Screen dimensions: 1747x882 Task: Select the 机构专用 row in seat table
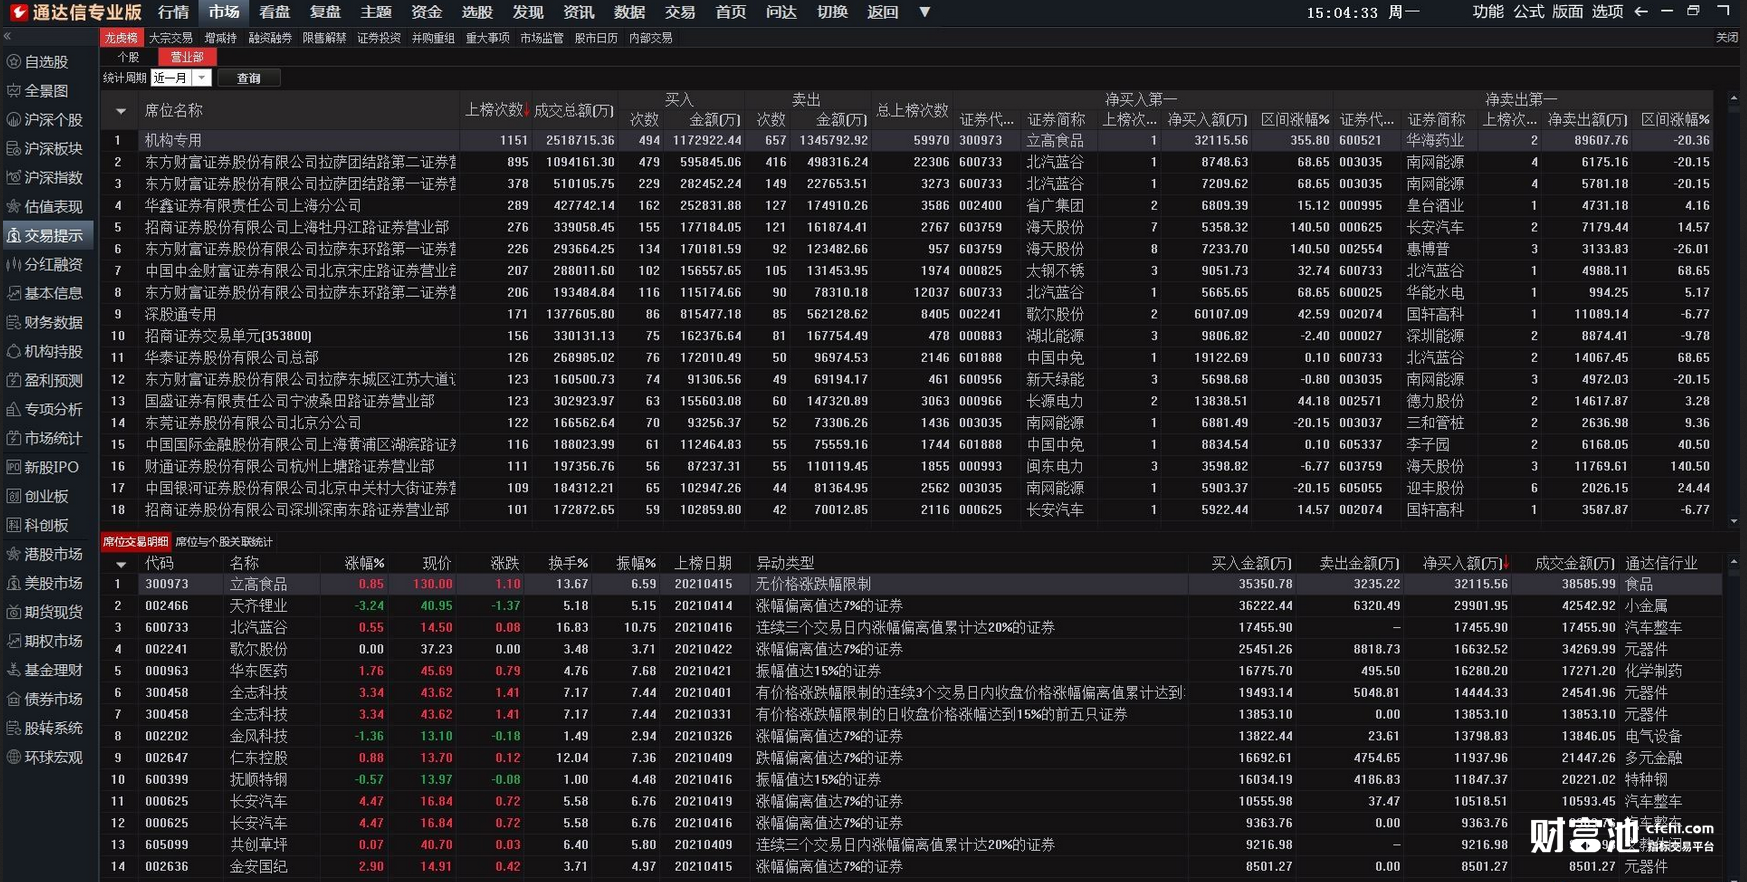pyautogui.click(x=907, y=141)
